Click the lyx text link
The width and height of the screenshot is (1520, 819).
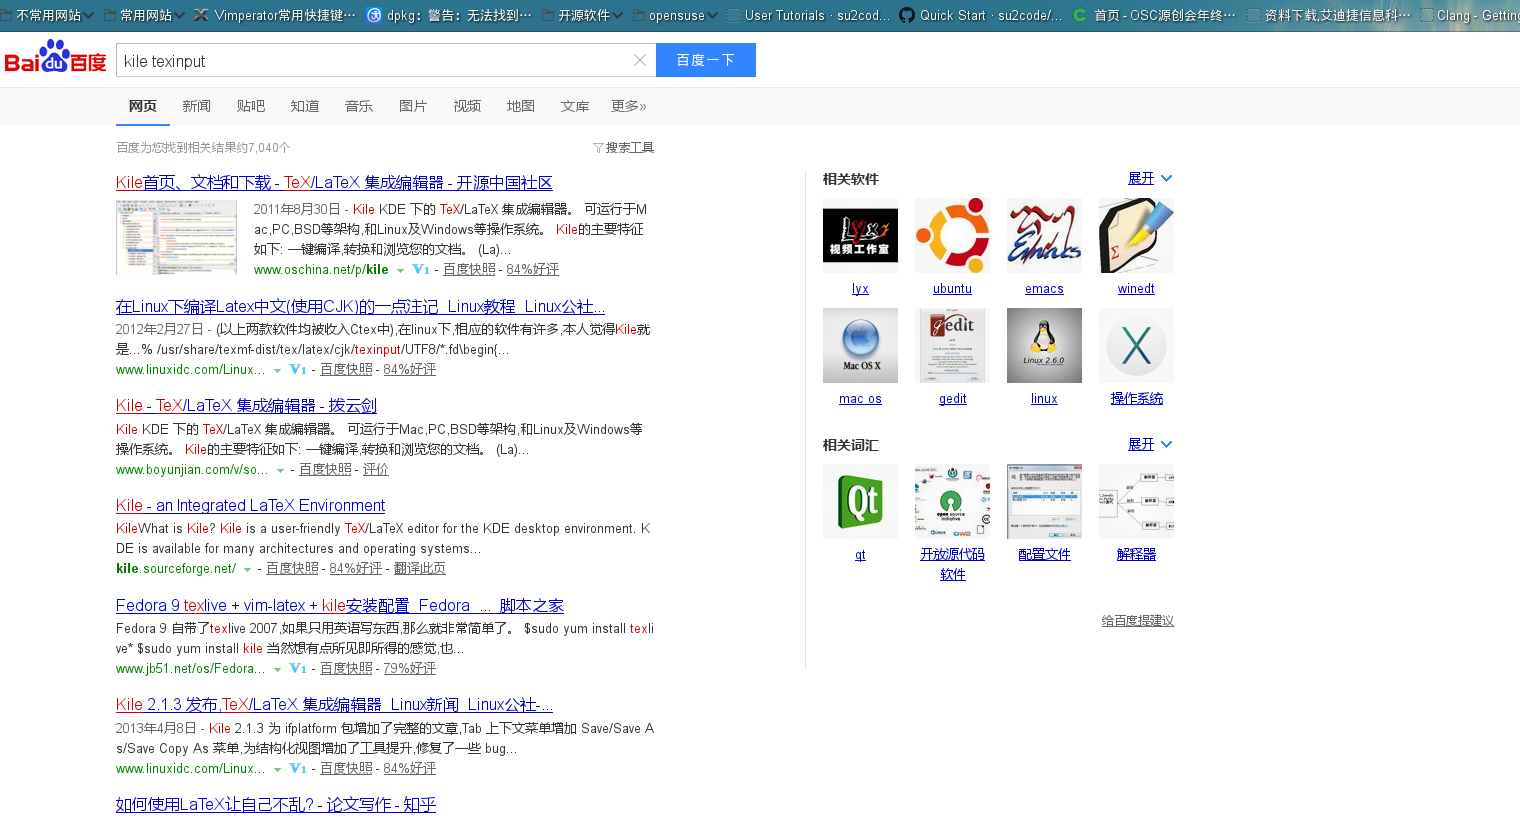tap(860, 289)
